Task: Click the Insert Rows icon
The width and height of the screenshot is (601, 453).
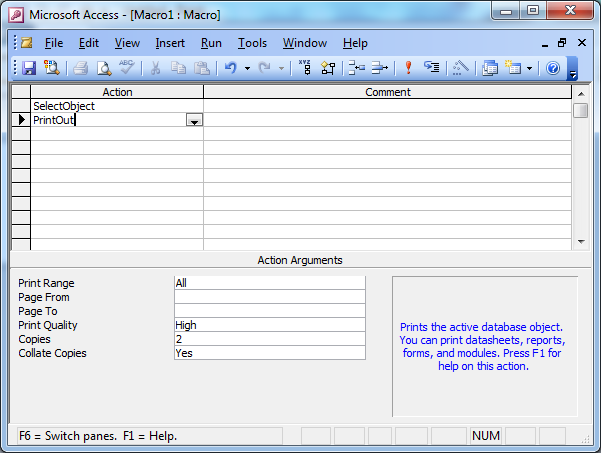Action: [356, 68]
